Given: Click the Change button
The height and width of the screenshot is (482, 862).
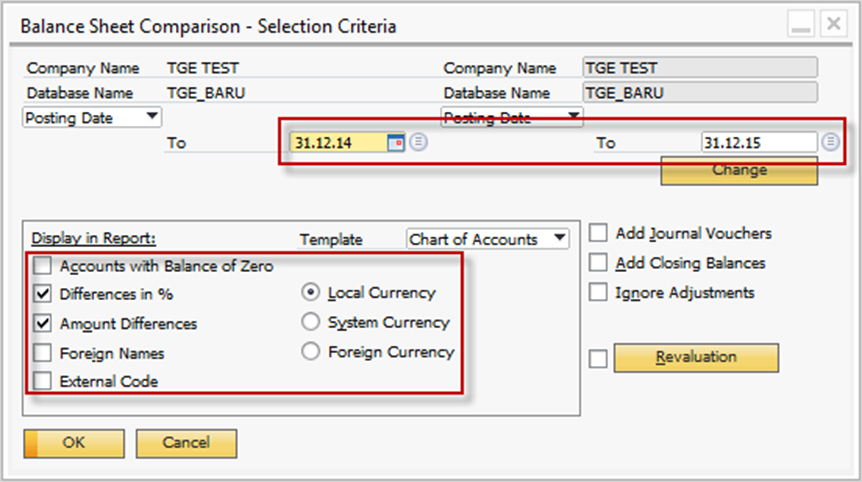Looking at the screenshot, I should click(739, 171).
